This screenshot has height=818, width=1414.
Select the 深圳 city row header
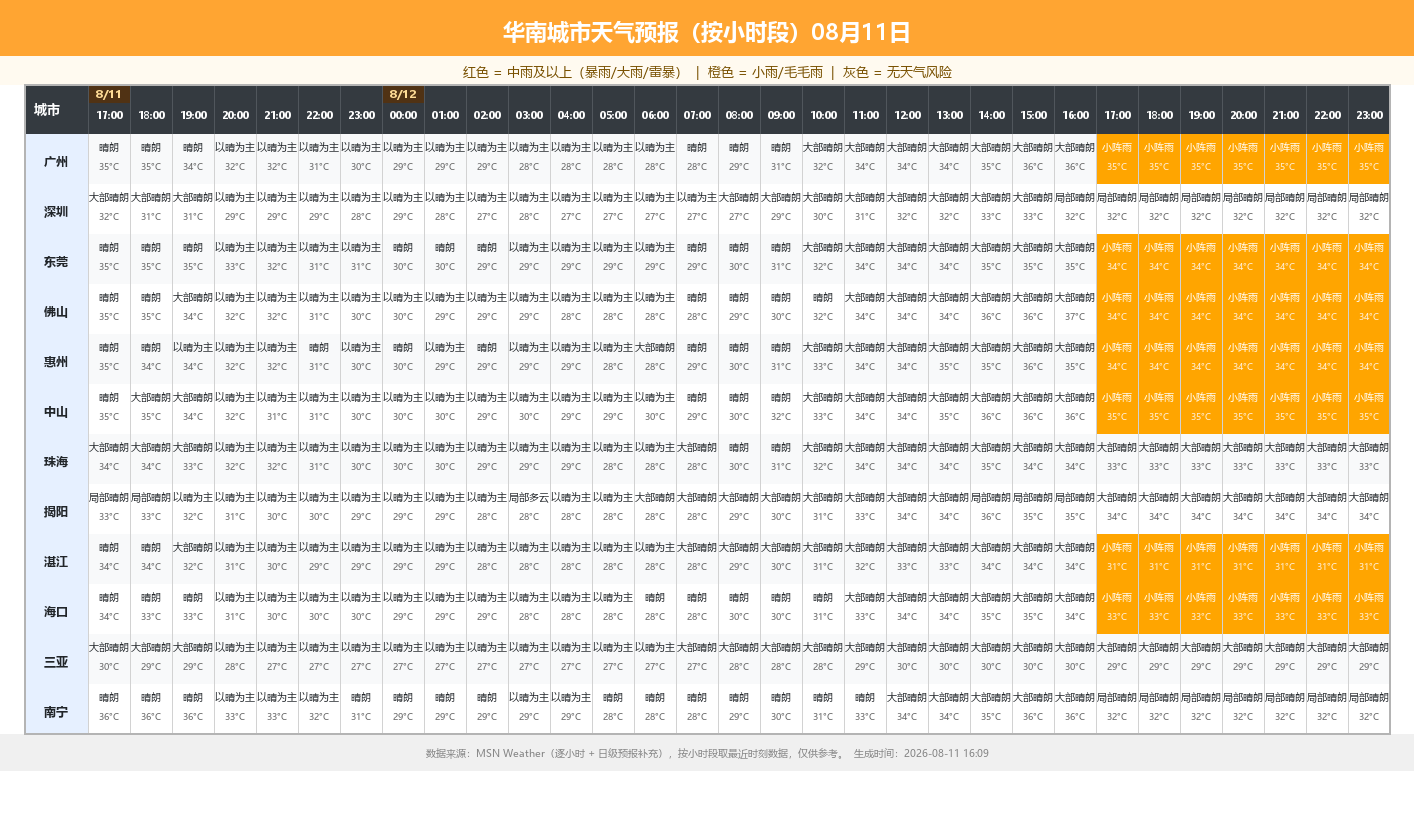(57, 209)
